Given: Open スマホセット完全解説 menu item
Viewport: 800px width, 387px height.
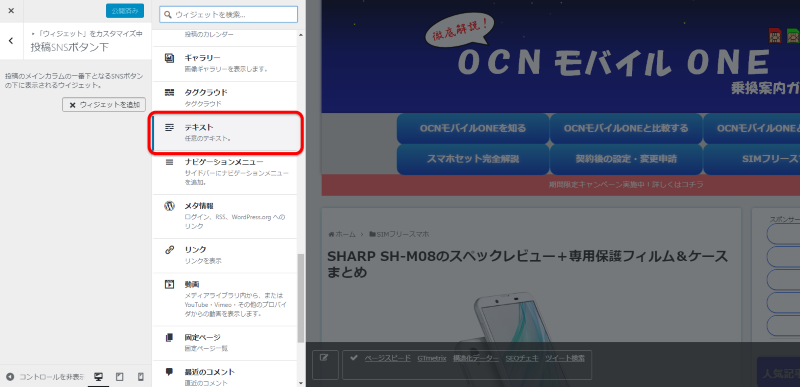Looking at the screenshot, I should (x=473, y=159).
